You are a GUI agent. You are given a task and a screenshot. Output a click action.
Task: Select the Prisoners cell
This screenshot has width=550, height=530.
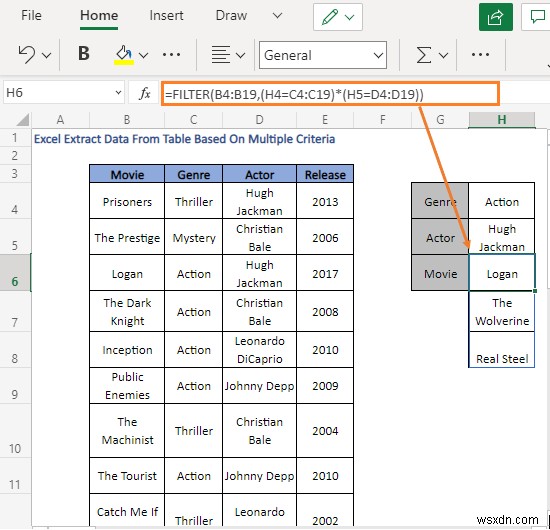127,201
